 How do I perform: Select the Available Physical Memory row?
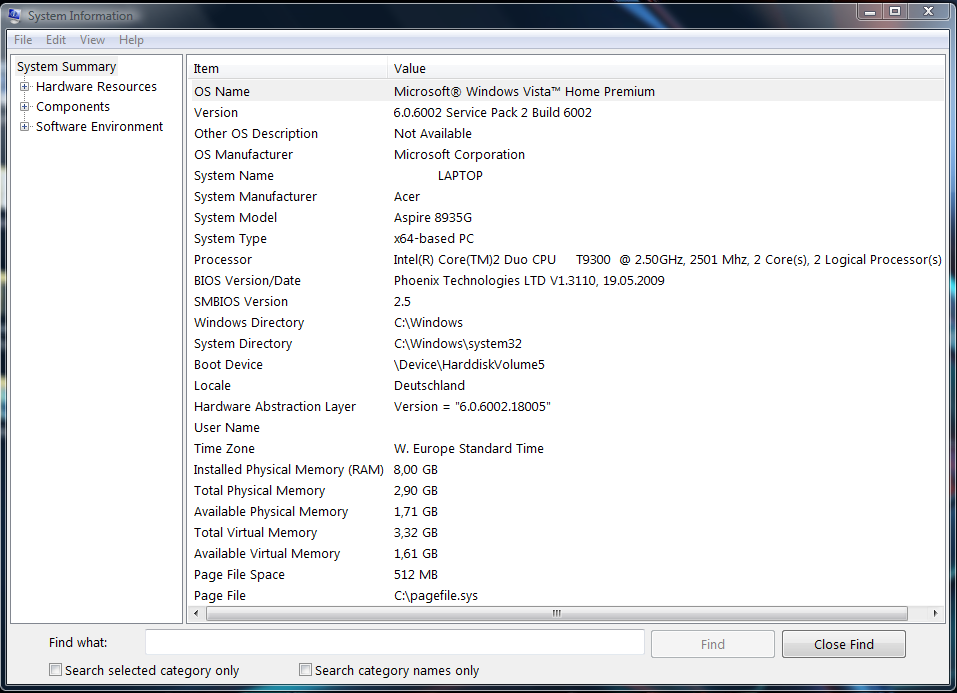(x=566, y=512)
